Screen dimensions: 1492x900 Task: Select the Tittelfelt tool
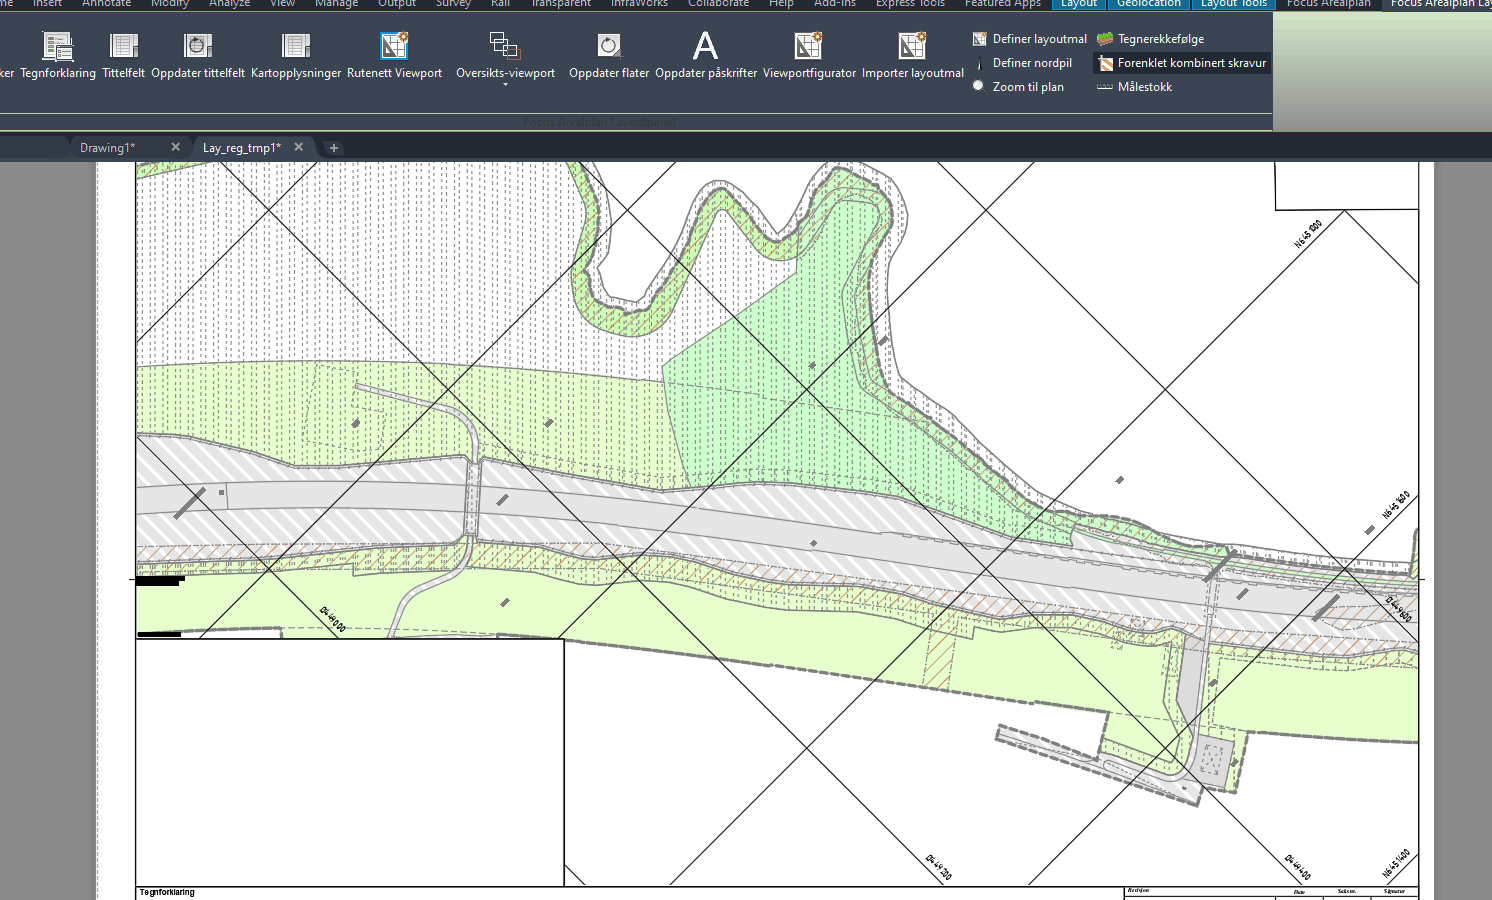(x=123, y=46)
